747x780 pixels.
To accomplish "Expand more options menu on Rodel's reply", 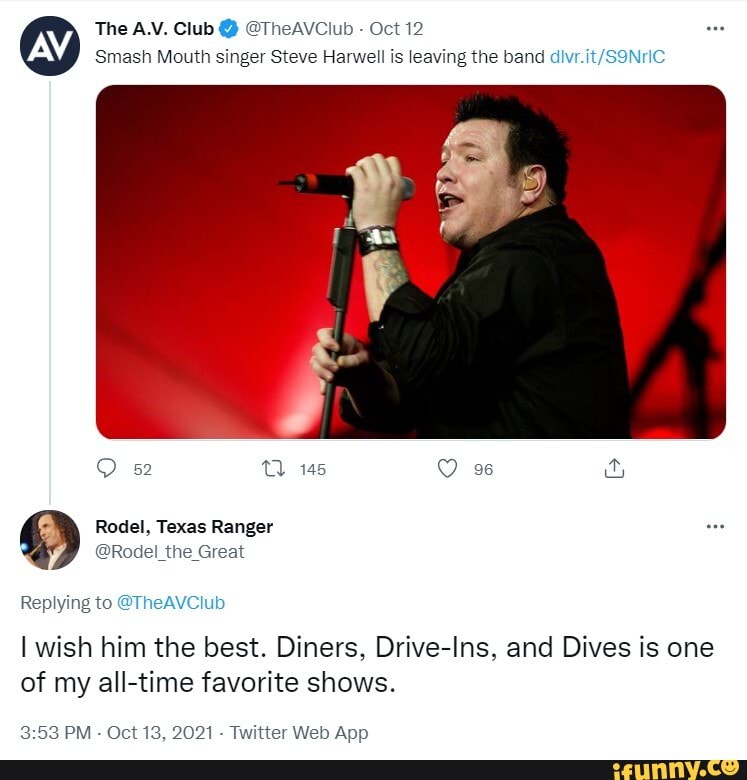I will [714, 526].
